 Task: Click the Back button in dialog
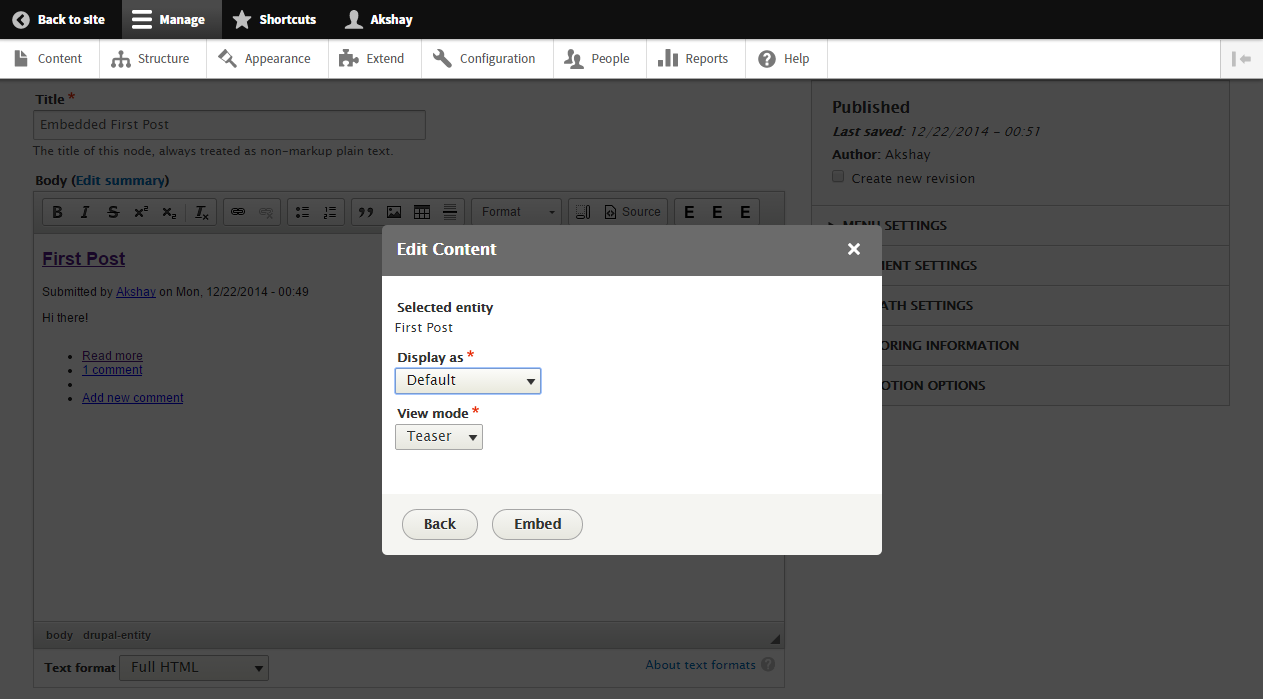[439, 524]
